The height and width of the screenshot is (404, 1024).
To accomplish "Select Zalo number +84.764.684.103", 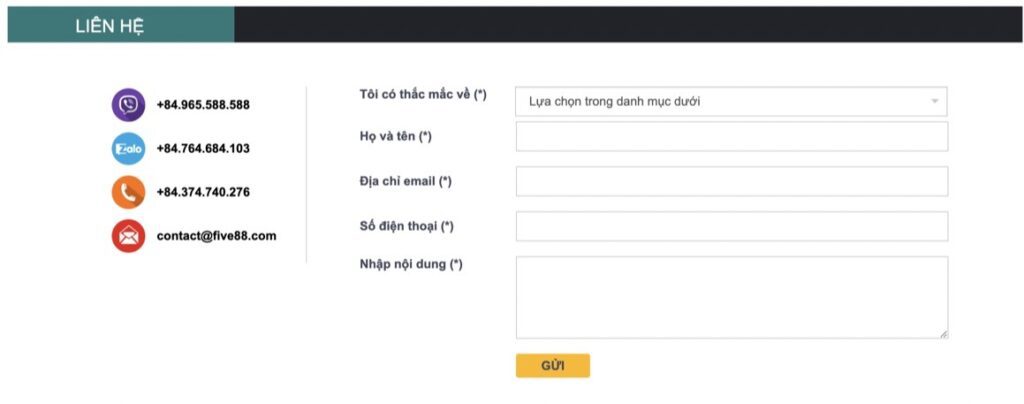I will pos(203,149).
